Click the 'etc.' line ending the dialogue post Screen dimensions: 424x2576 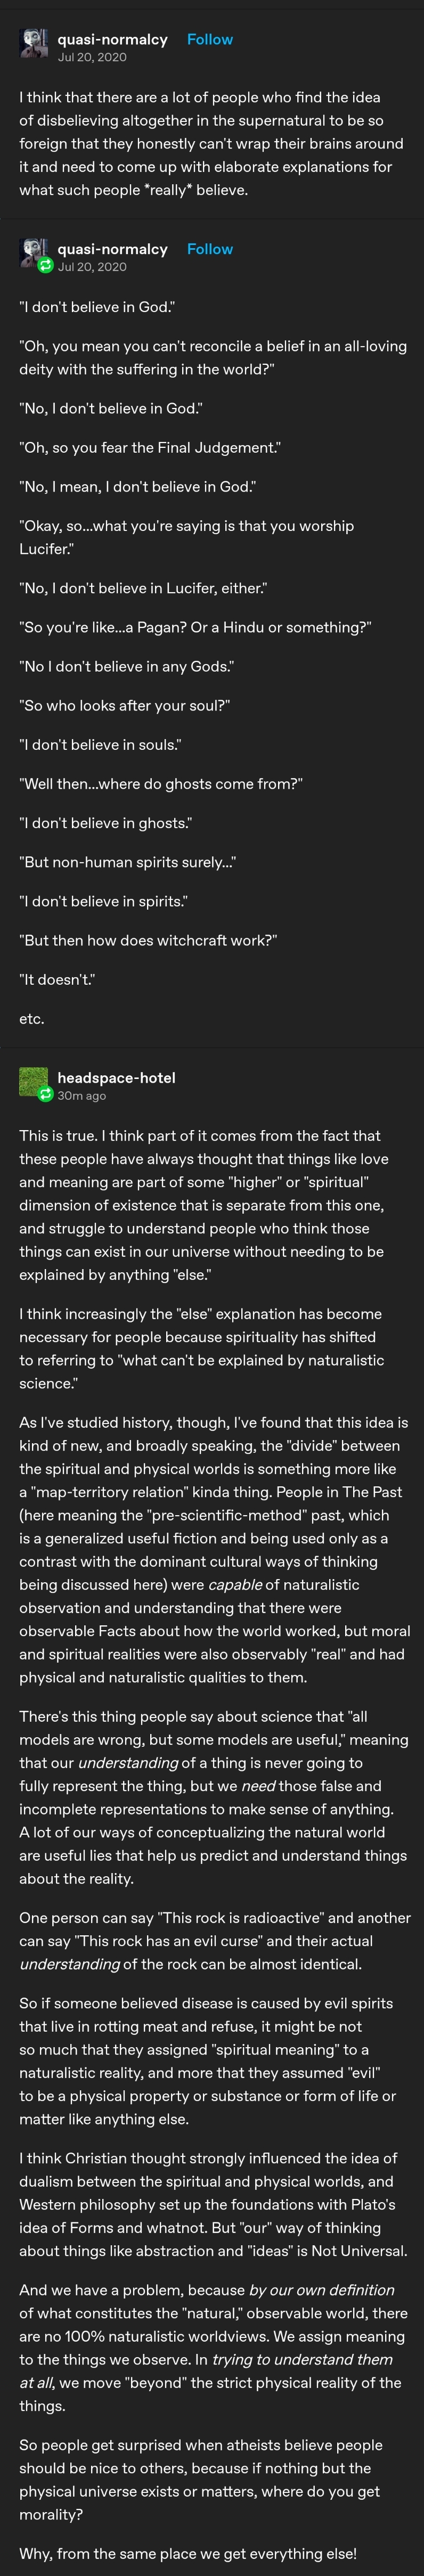(31, 1019)
